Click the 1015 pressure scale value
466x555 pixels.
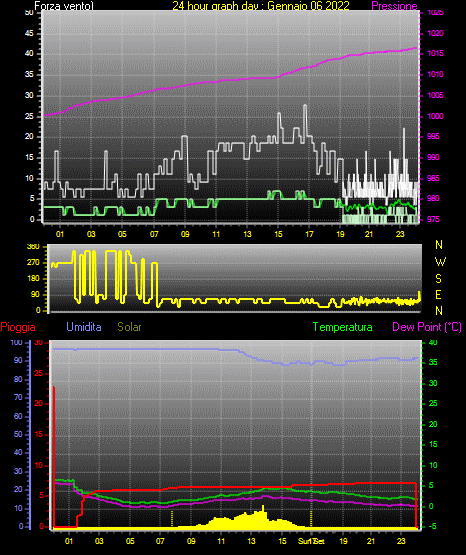click(435, 53)
